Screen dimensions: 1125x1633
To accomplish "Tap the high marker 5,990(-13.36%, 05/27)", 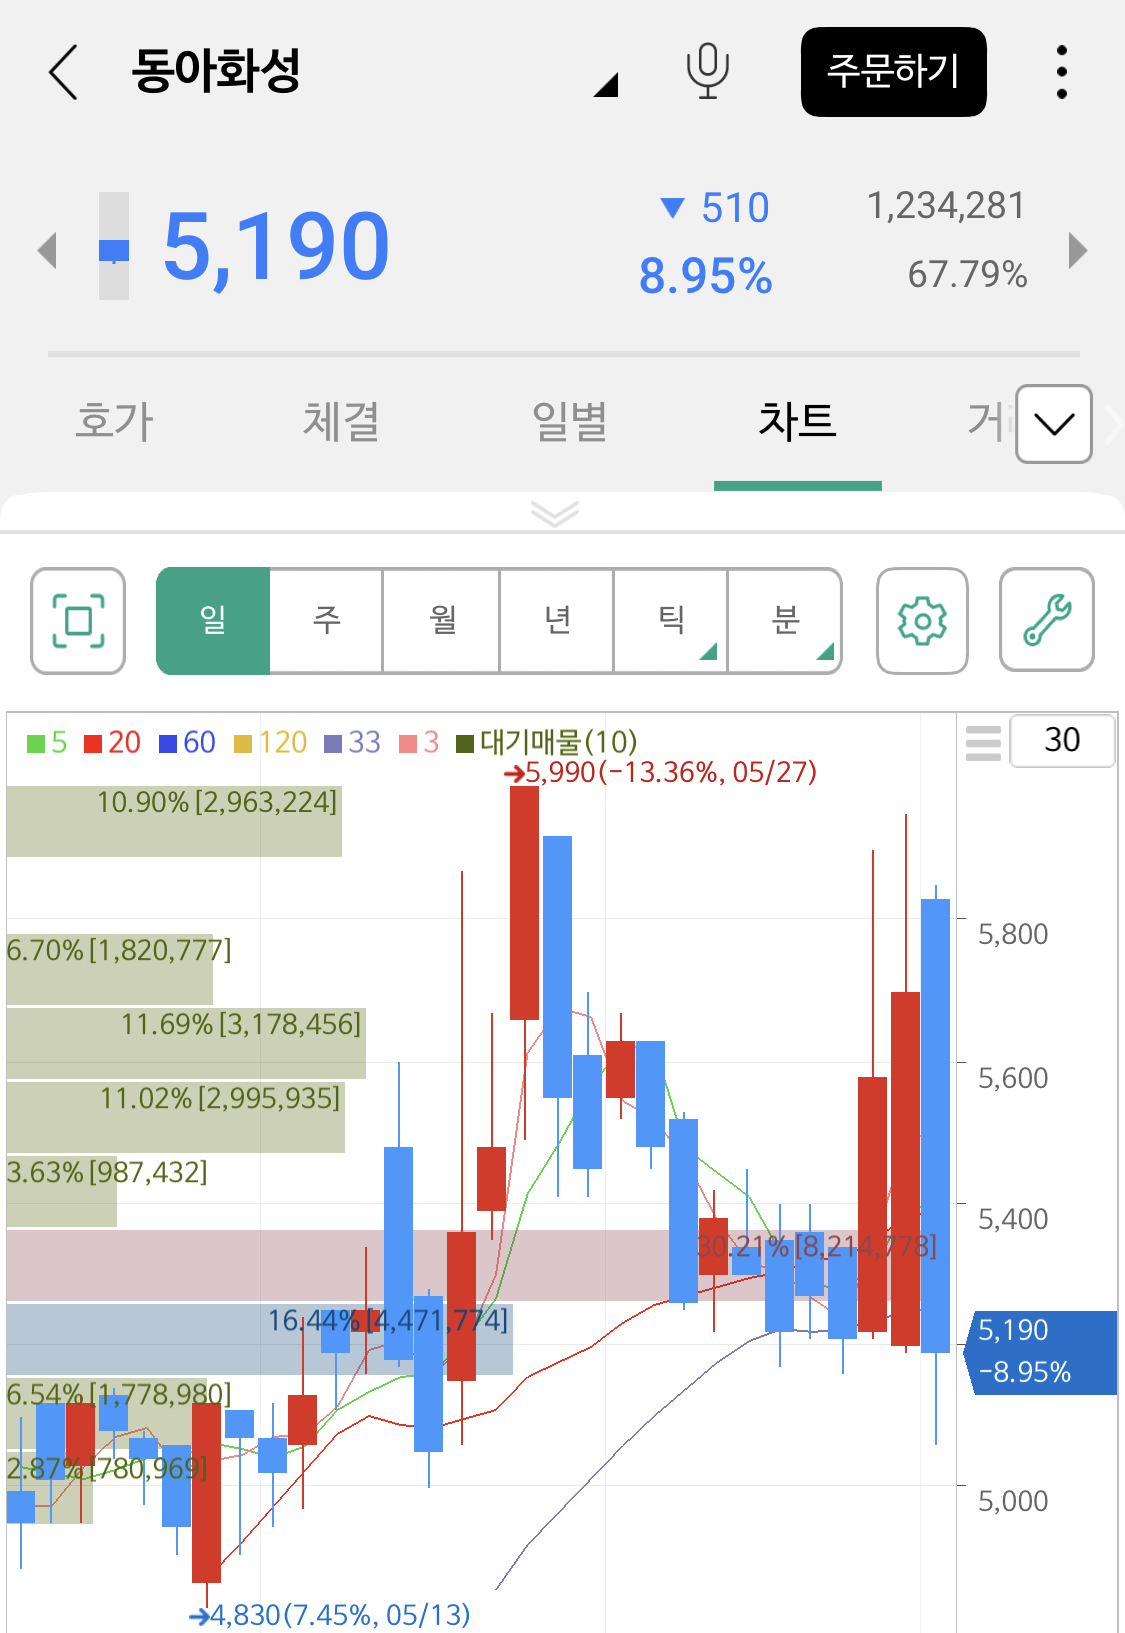I will (661, 772).
